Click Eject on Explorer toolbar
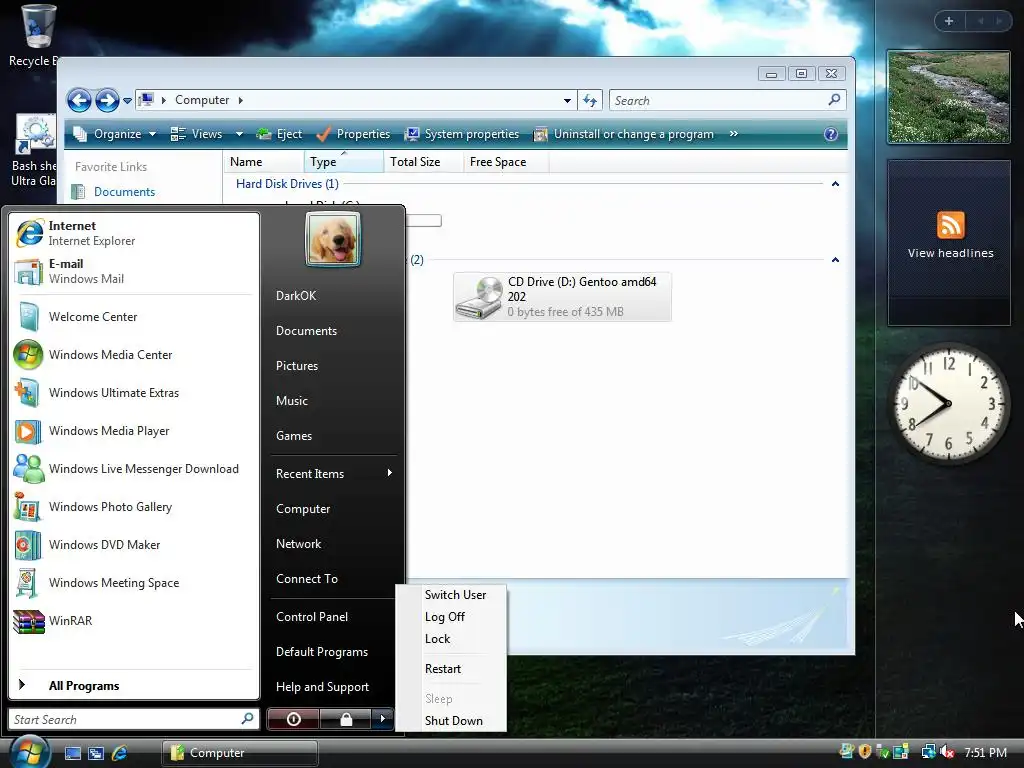The height and width of the screenshot is (768, 1024). pos(280,134)
